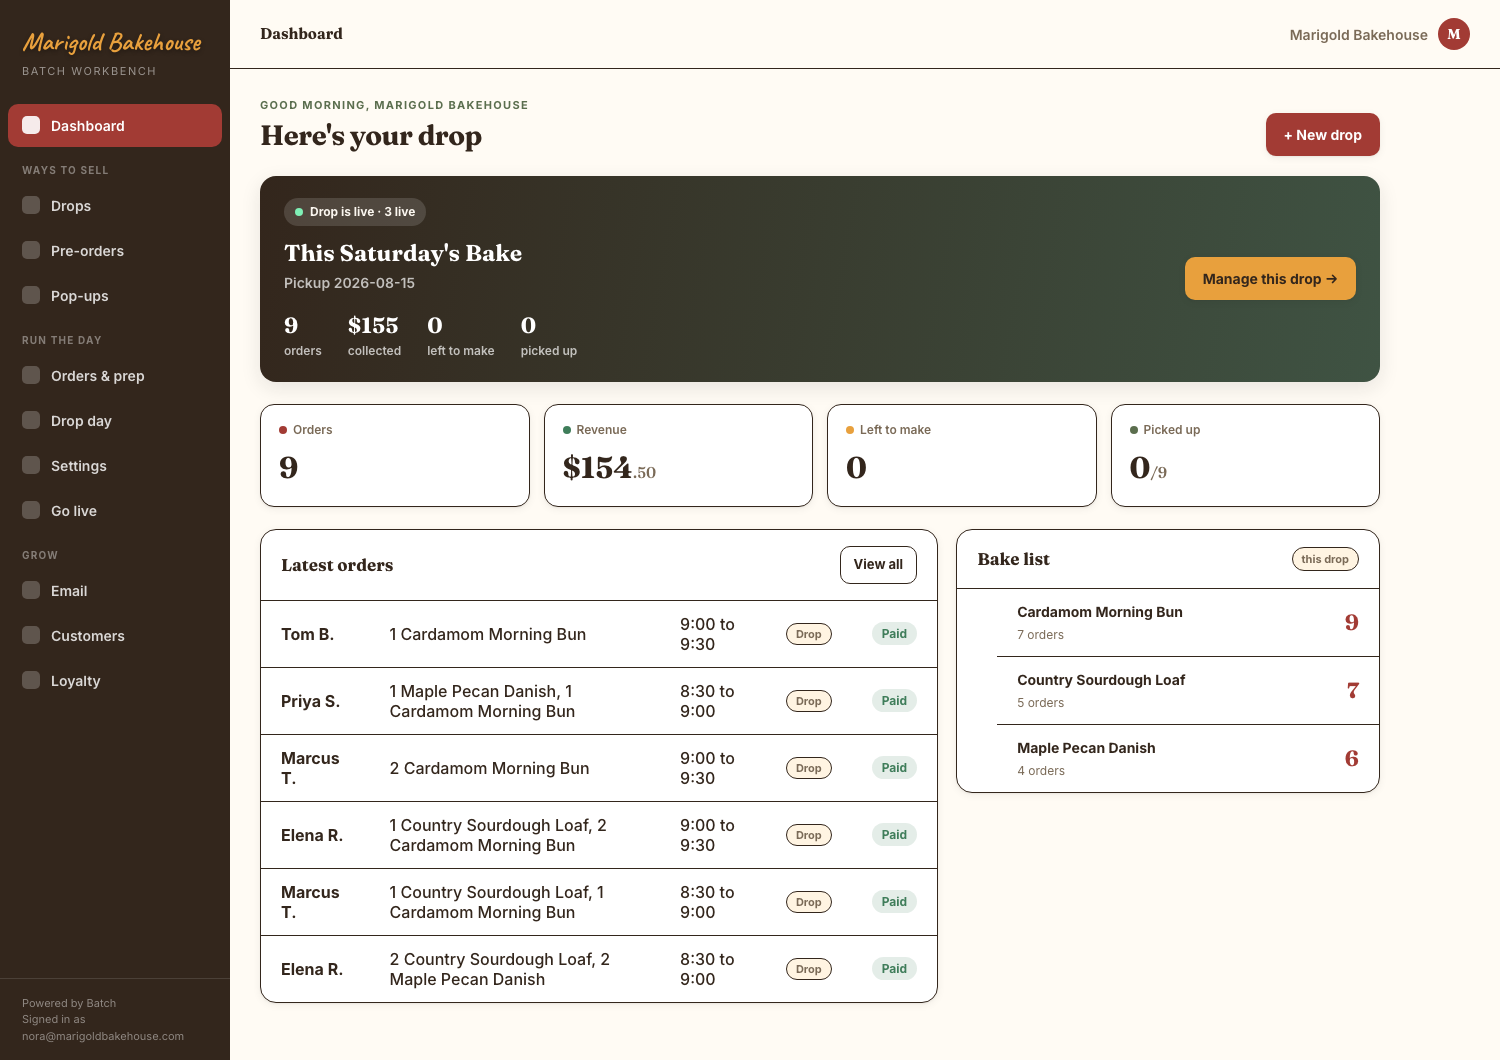Click the Drop day sidebar icon
Image resolution: width=1500 pixels, height=1060 pixels.
pyautogui.click(x=31, y=420)
